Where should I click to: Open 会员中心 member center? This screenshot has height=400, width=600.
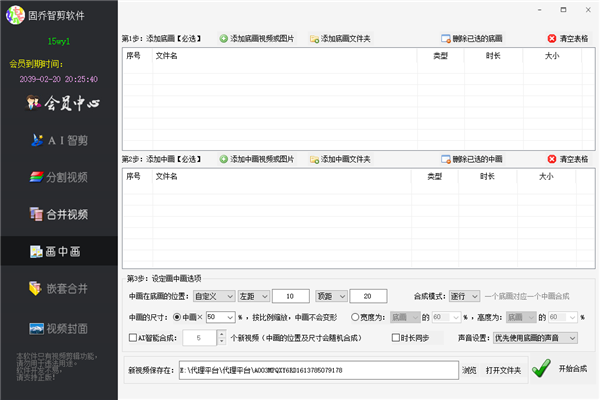(62, 103)
